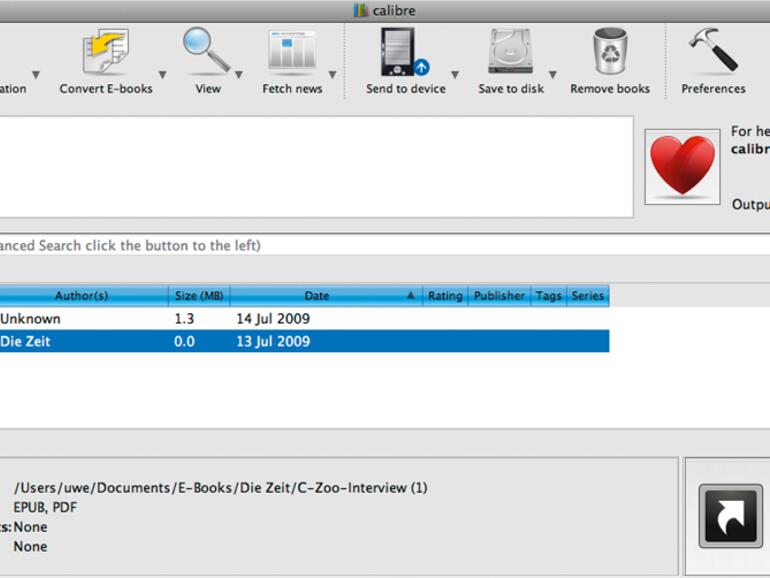This screenshot has height=578, width=770.
Task: Click the EPUB, PDF formats text
Action: tap(45, 507)
